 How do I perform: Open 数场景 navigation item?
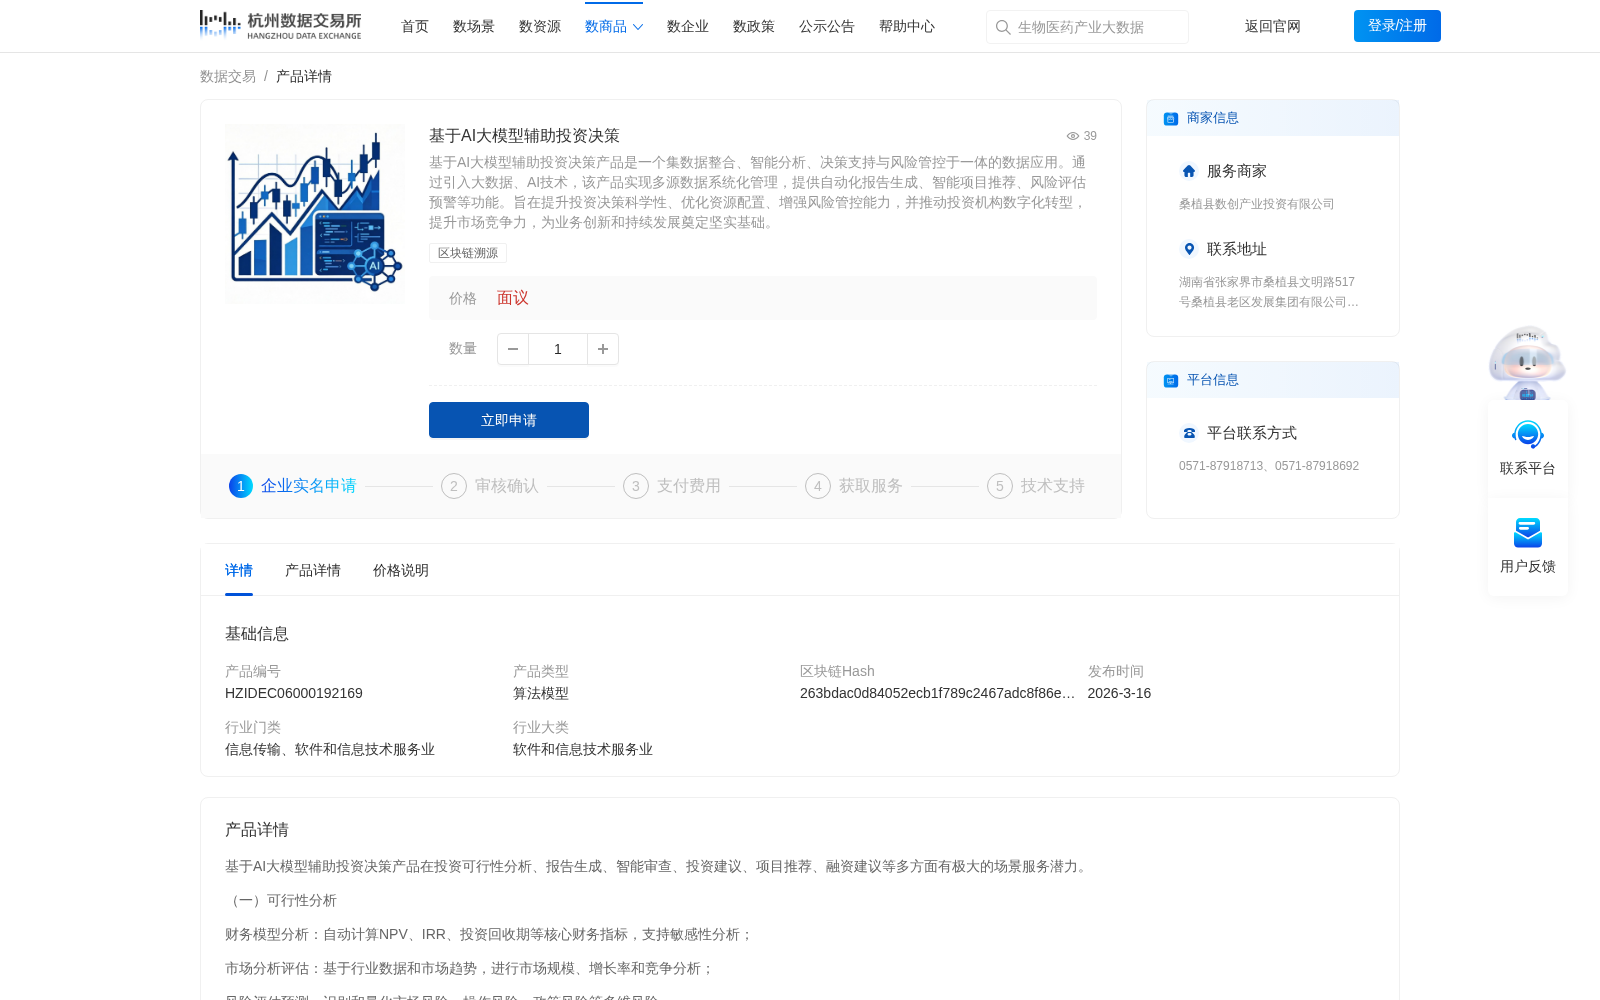(x=474, y=26)
